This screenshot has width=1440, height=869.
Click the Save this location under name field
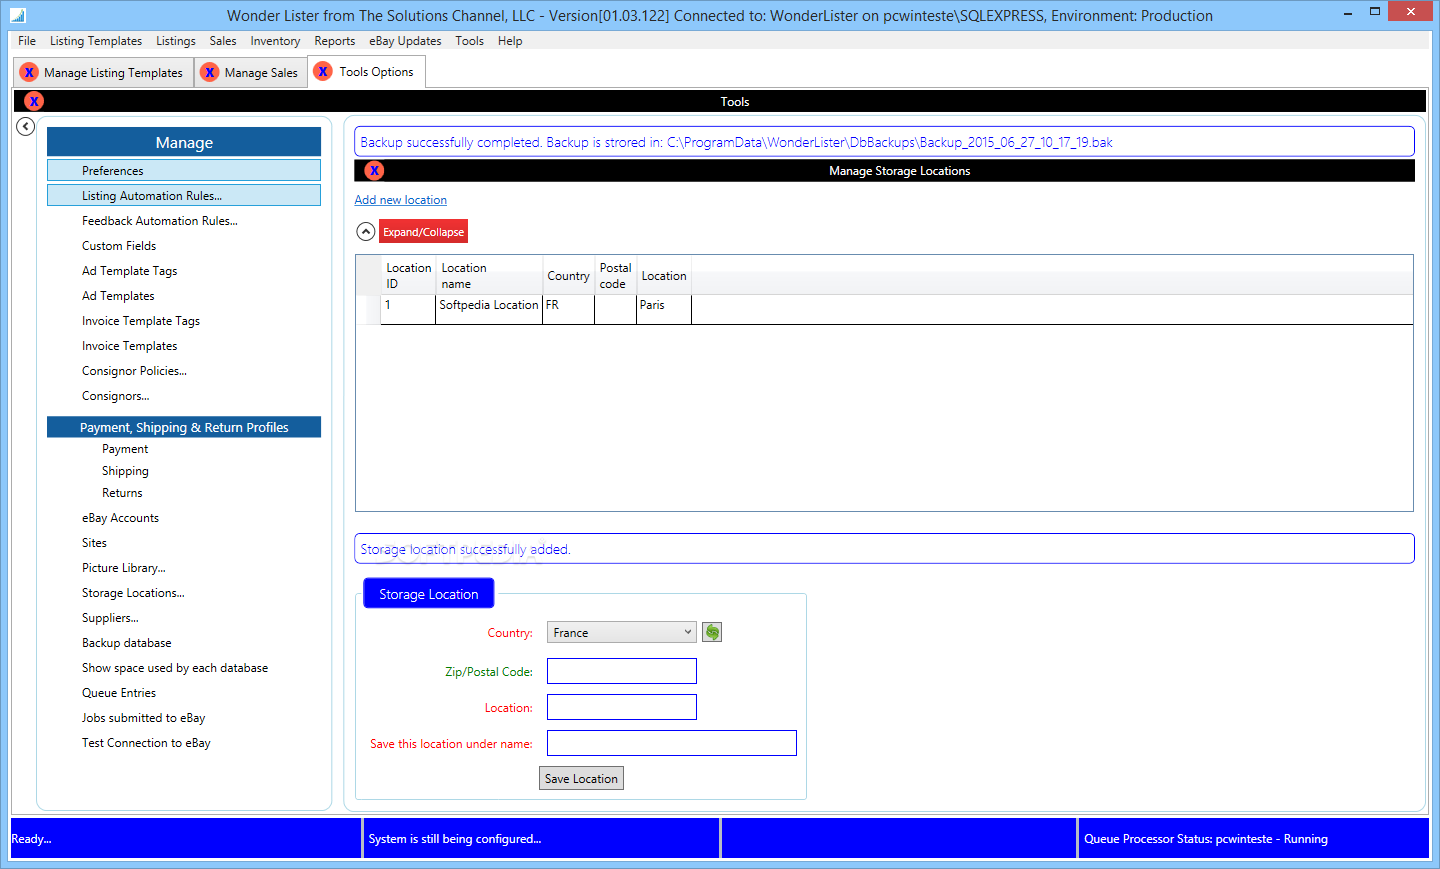[672, 743]
